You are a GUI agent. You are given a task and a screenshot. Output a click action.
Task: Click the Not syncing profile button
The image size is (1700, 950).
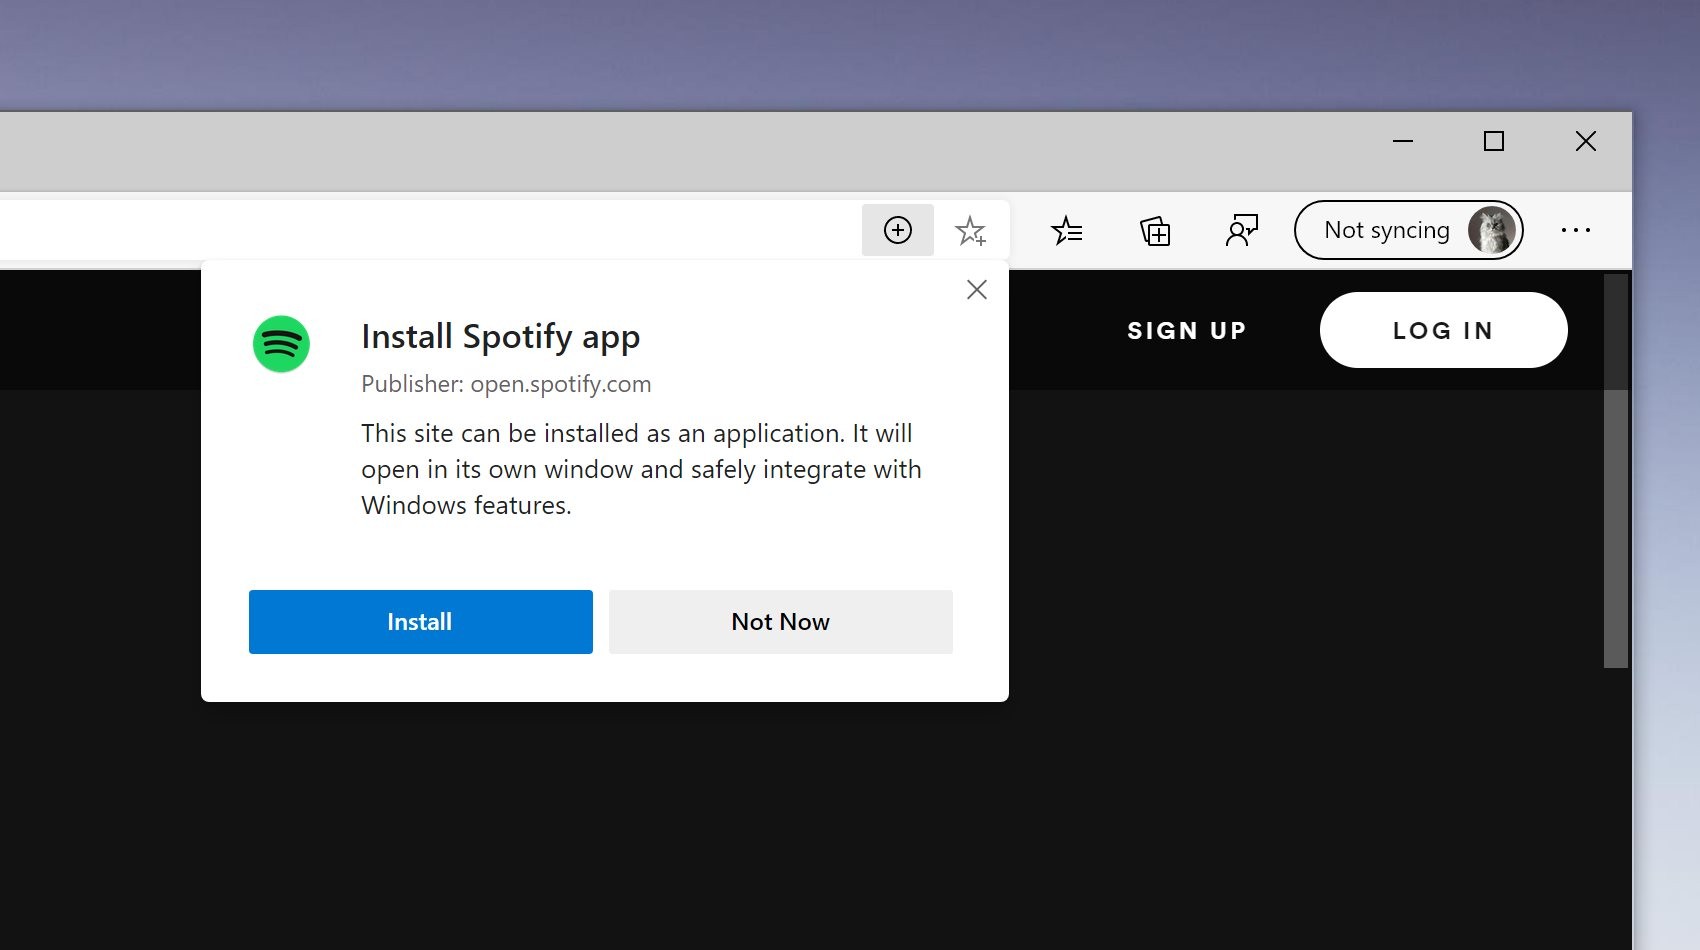tap(1408, 230)
